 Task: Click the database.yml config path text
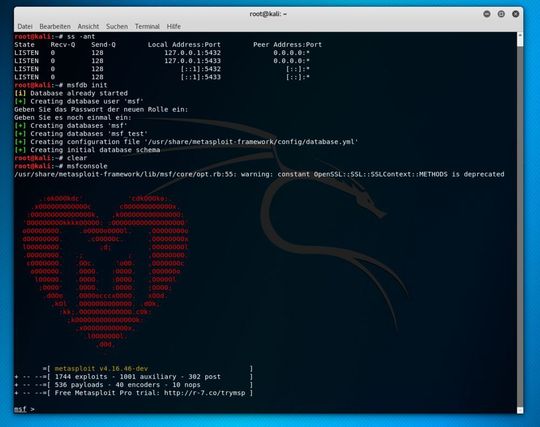point(252,142)
